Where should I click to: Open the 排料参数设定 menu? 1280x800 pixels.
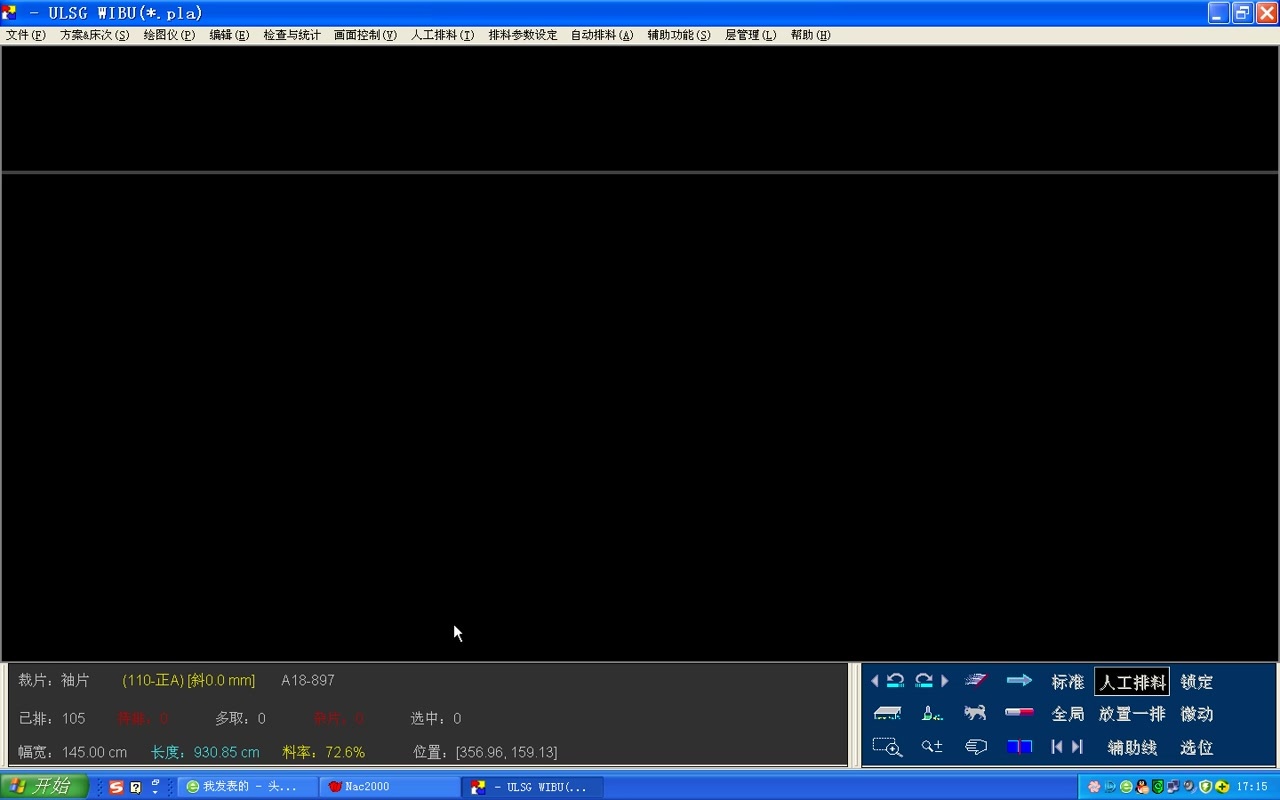click(x=522, y=35)
